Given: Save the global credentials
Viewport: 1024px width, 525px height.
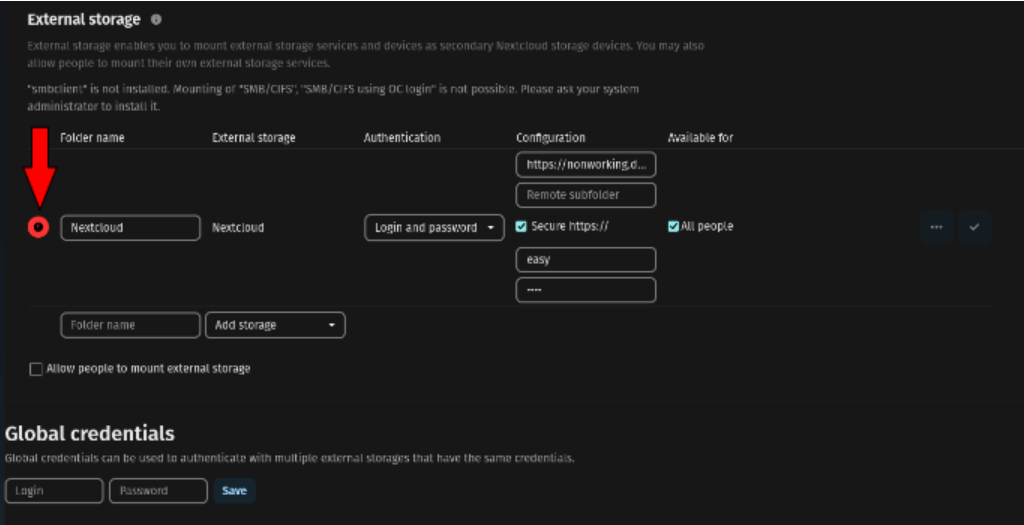Looking at the screenshot, I should 234,490.
